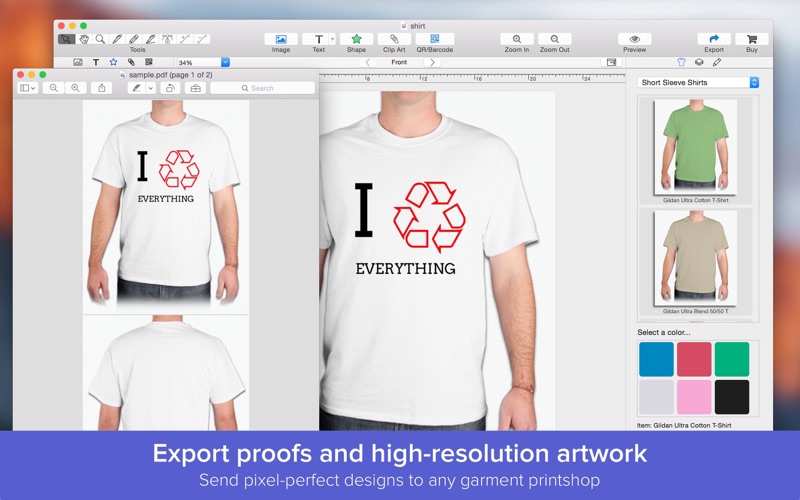Image resolution: width=800 pixels, height=500 pixels.
Task: Select the pencil drawing tool in Tools
Action: pyautogui.click(x=117, y=39)
